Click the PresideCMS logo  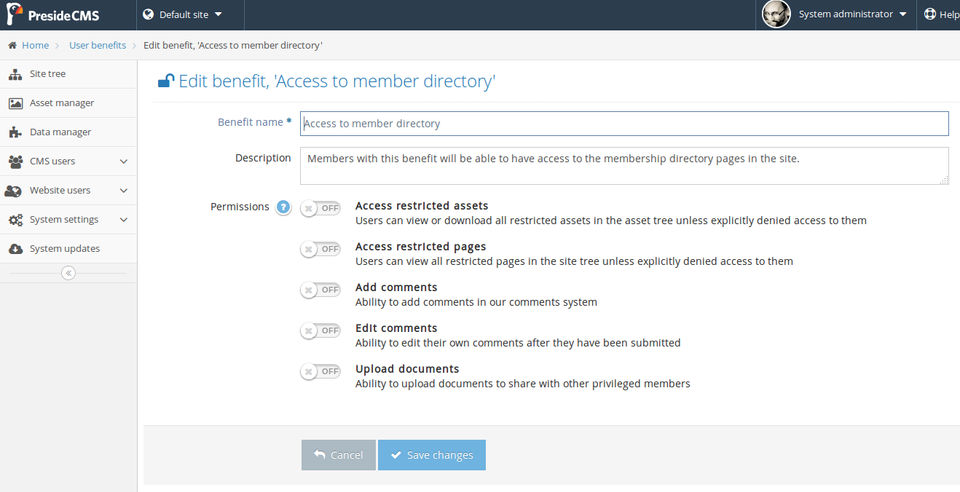pyautogui.click(x=53, y=15)
